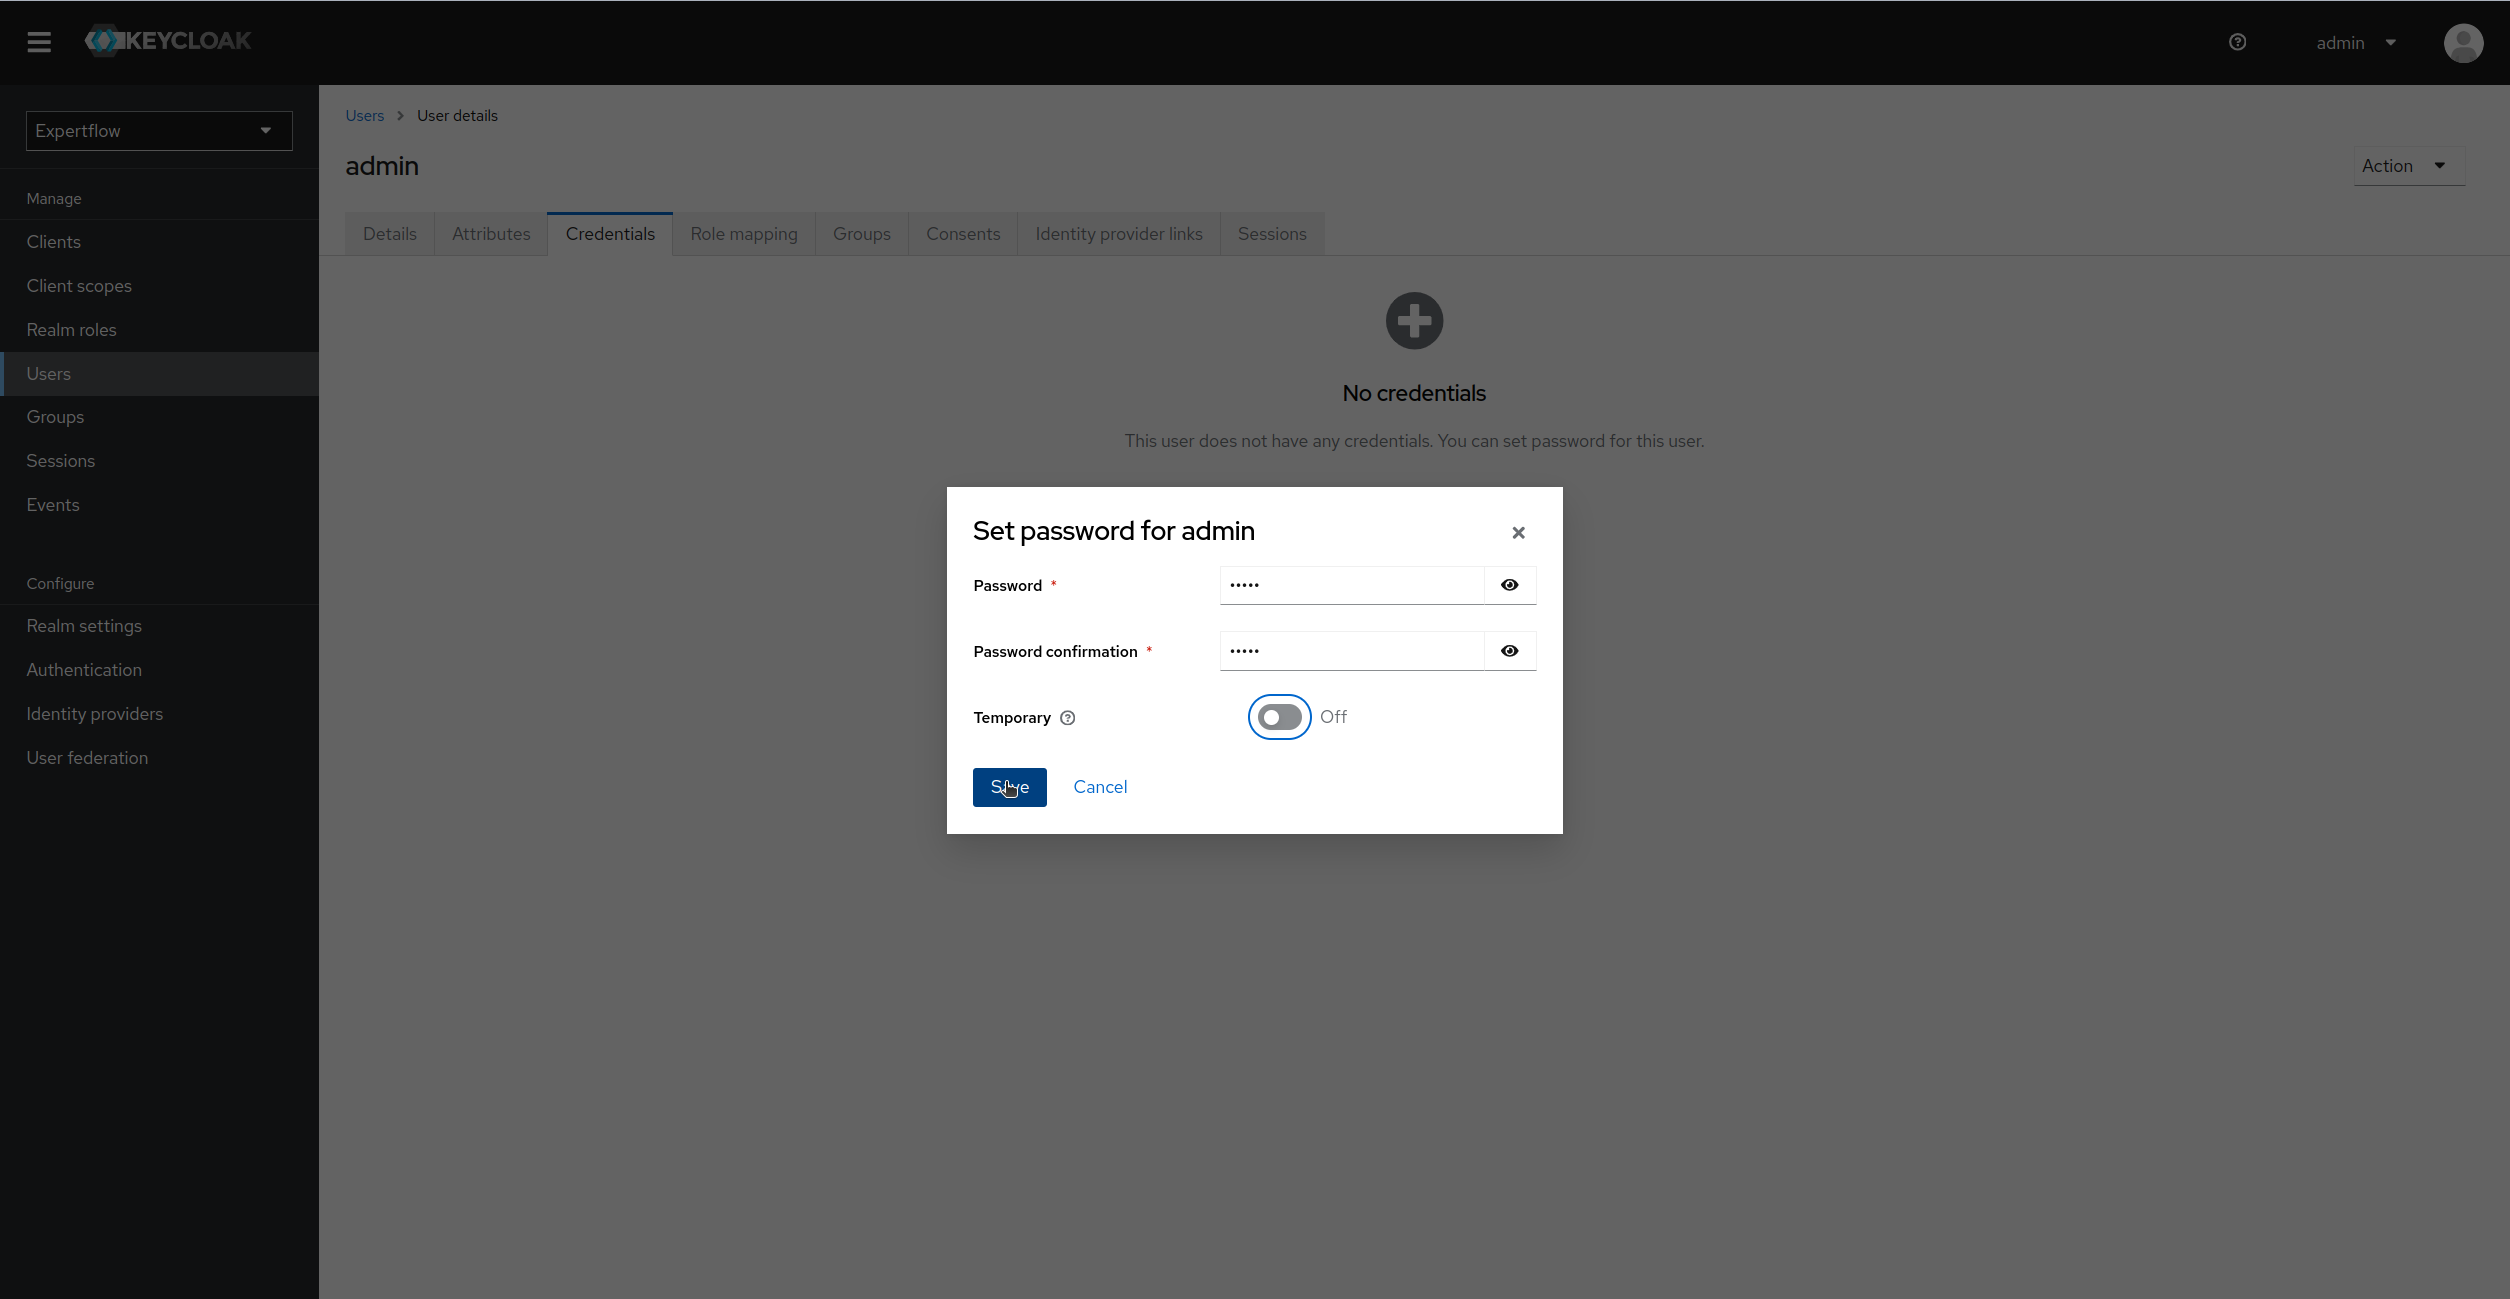Open Realm settings in the sidebar

coord(85,626)
